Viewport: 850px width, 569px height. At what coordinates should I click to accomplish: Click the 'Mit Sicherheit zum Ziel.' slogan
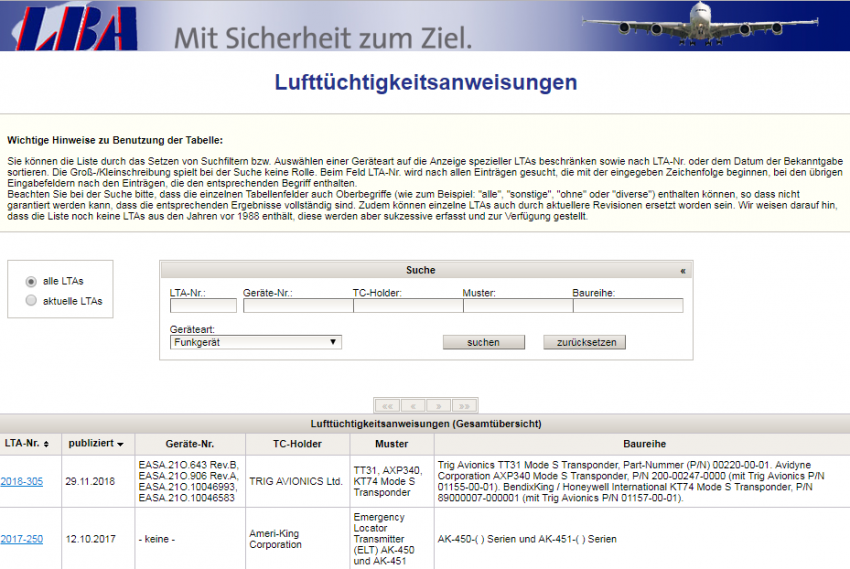323,38
